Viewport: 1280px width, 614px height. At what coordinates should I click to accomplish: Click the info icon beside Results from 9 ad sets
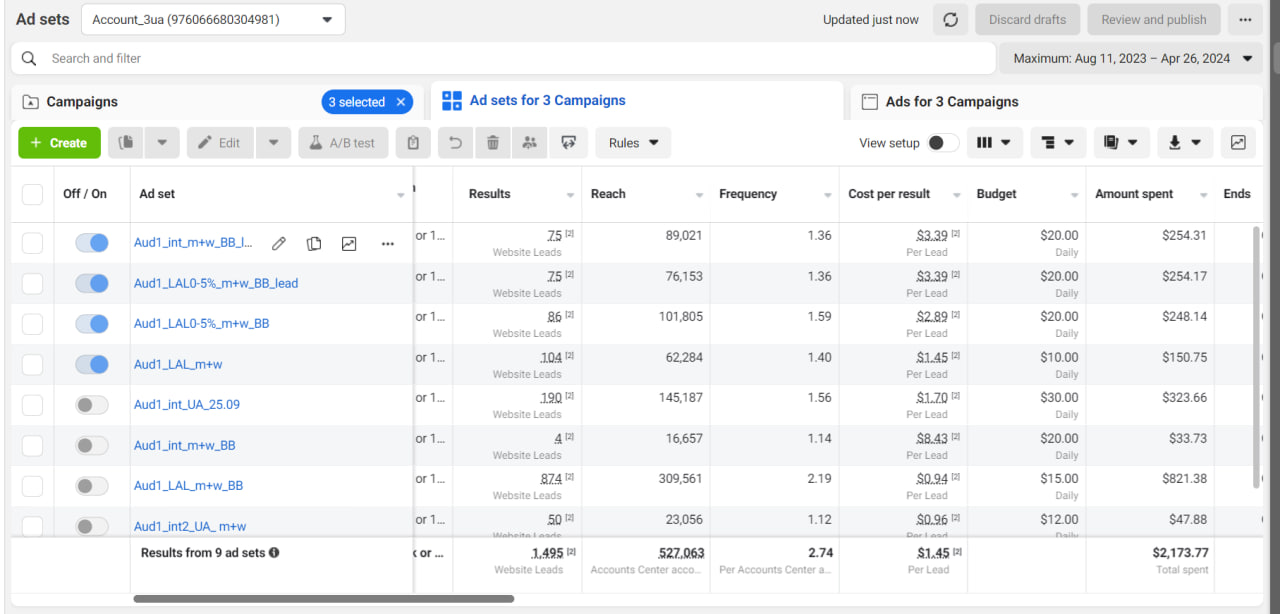[274, 552]
